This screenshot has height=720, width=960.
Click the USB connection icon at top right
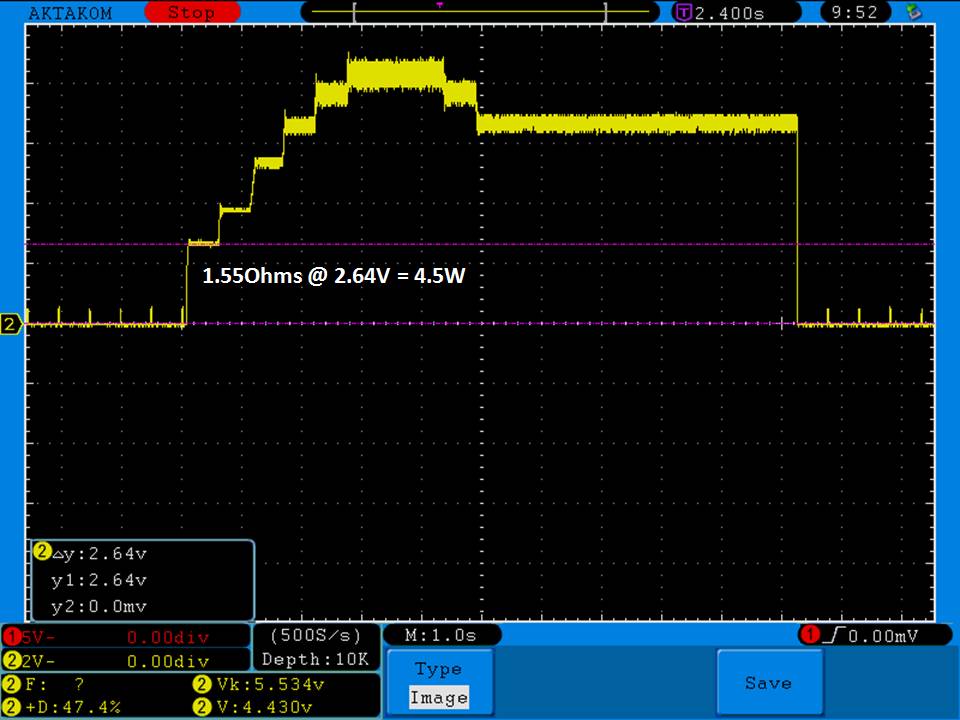[x=912, y=12]
